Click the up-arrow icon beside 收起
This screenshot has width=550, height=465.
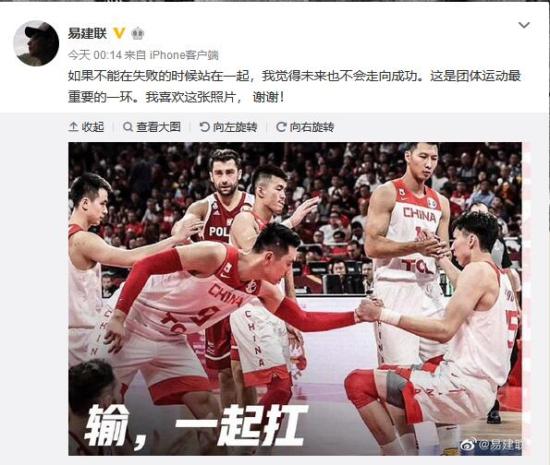[x=73, y=127]
